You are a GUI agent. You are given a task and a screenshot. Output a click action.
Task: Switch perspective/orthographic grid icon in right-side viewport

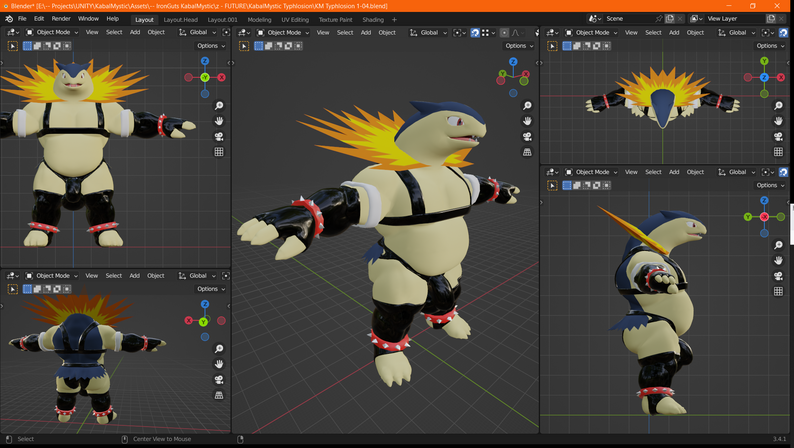tap(778, 291)
